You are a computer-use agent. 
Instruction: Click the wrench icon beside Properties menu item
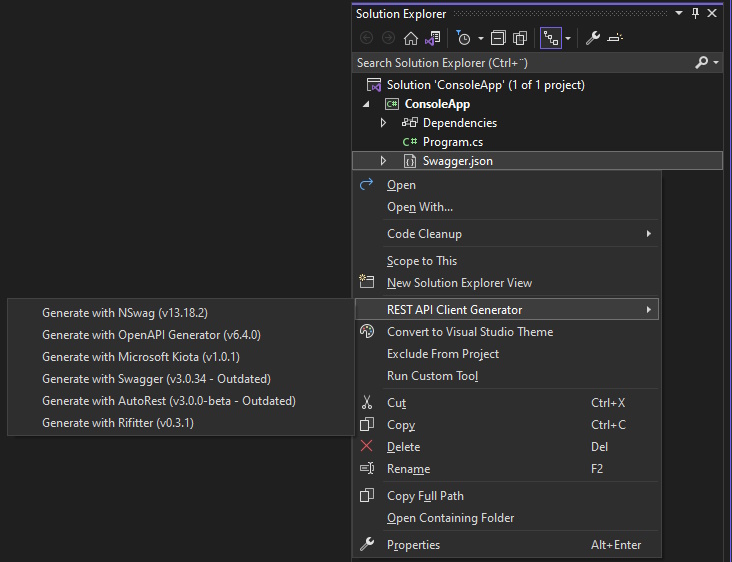tap(367, 544)
